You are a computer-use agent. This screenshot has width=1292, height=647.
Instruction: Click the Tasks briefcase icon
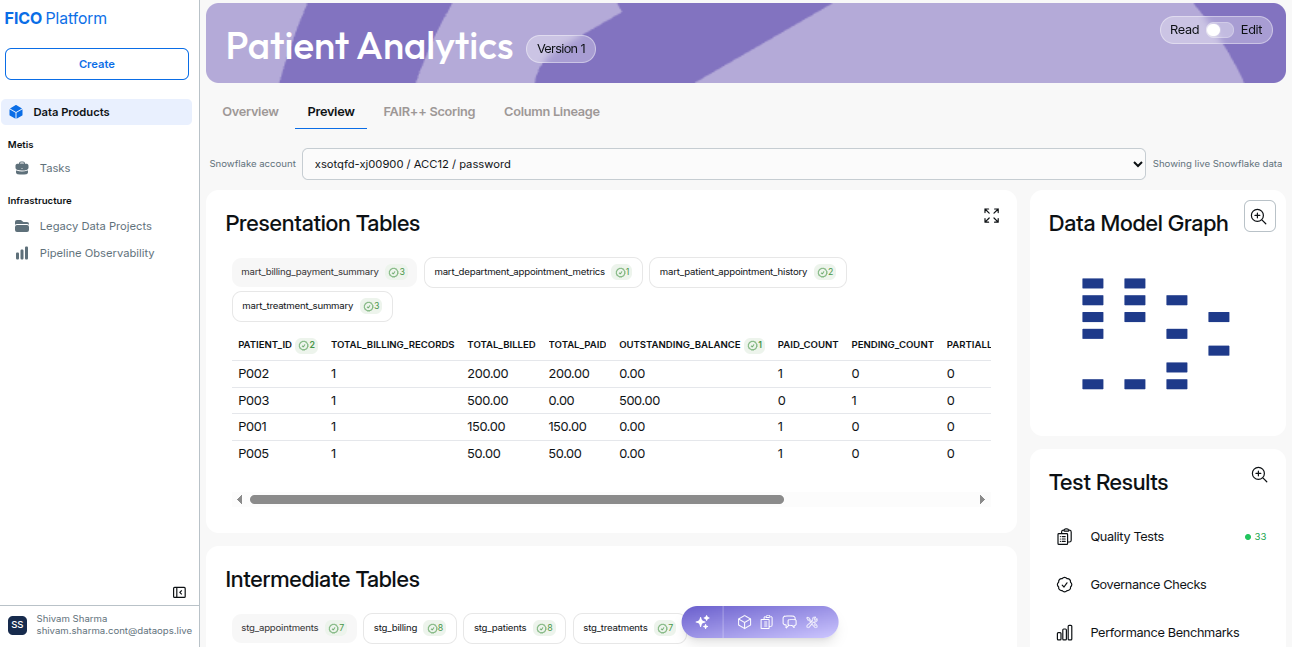coord(21,168)
